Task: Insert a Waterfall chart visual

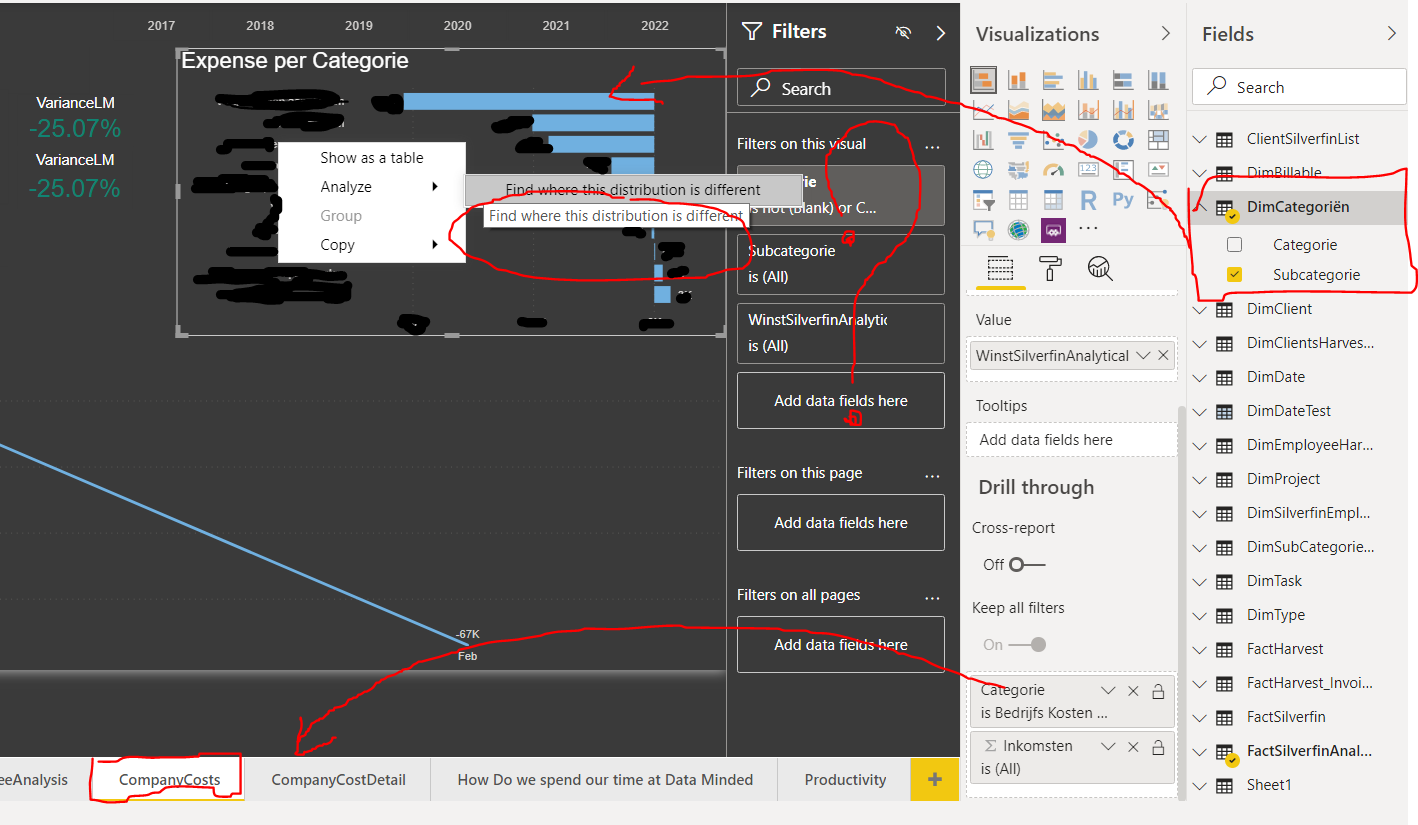Action: [983, 140]
